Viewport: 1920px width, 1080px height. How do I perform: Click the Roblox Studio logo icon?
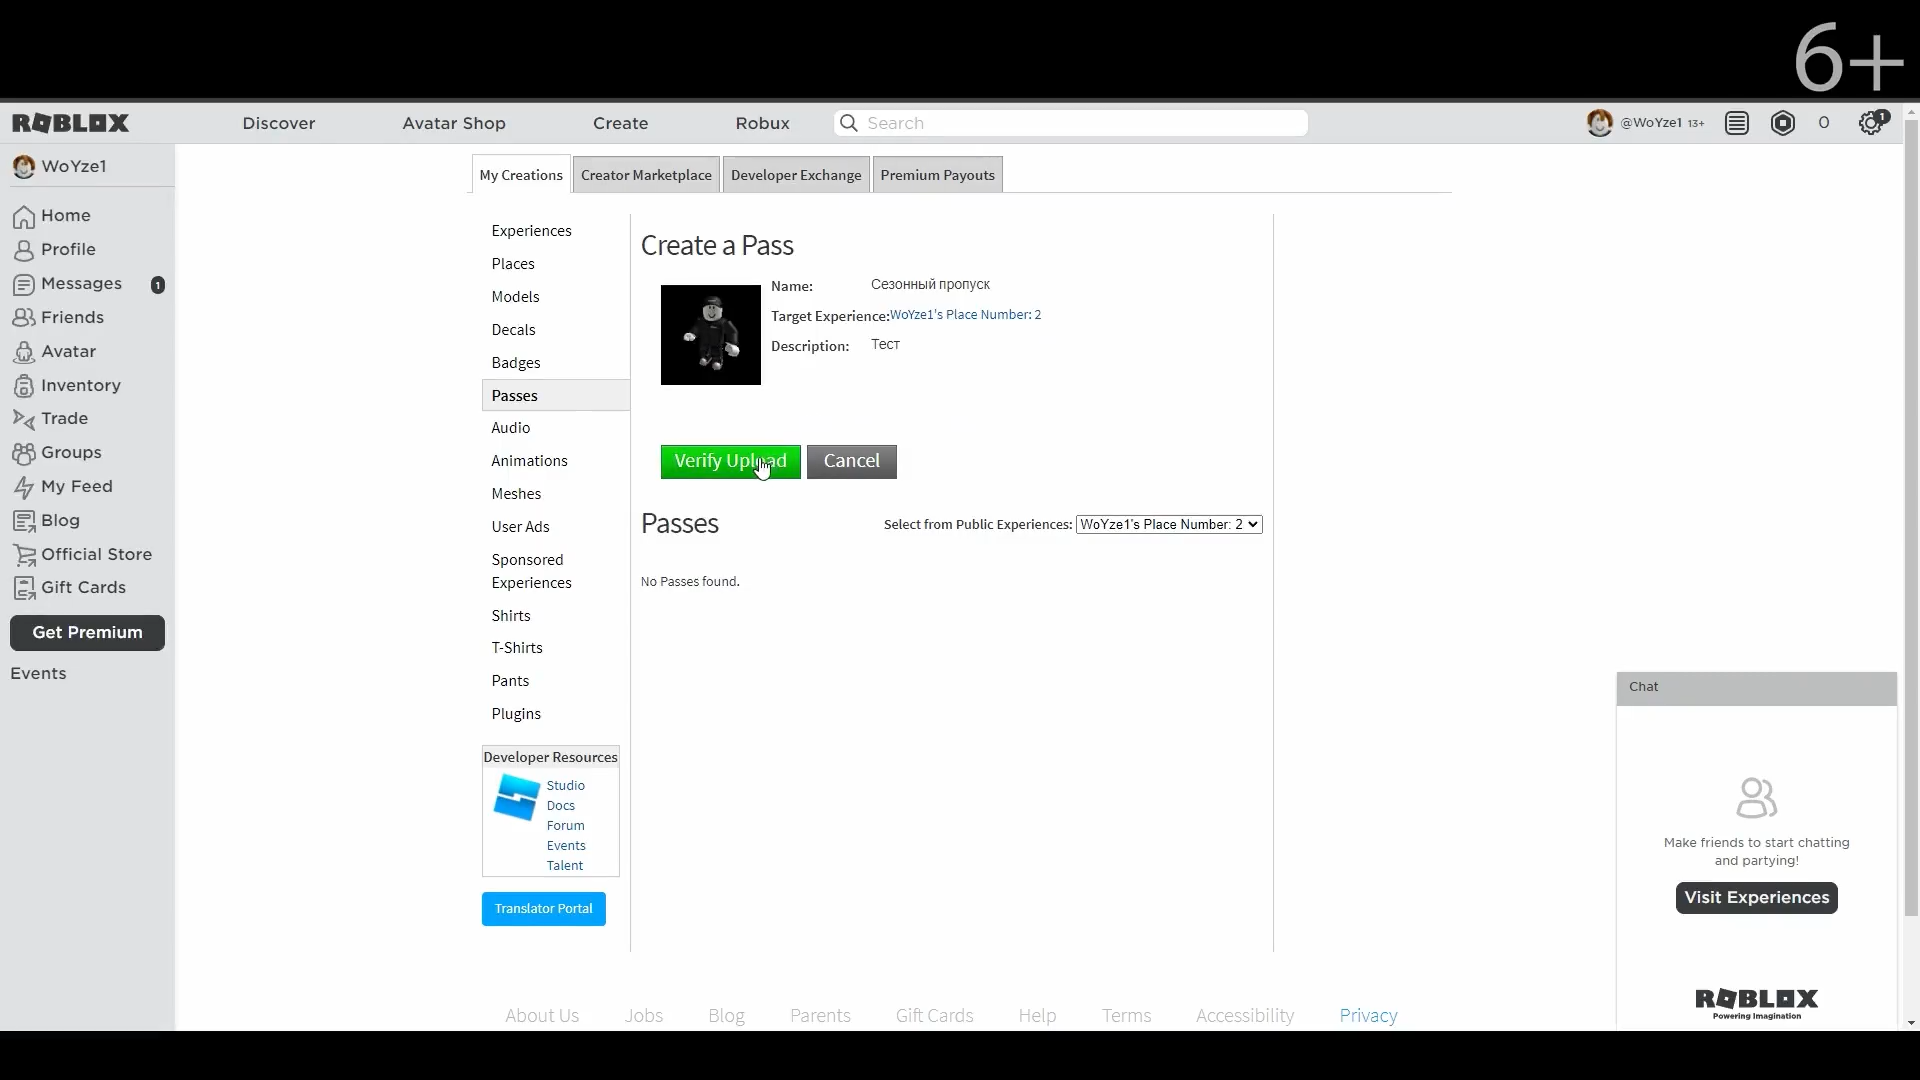pyautogui.click(x=516, y=797)
